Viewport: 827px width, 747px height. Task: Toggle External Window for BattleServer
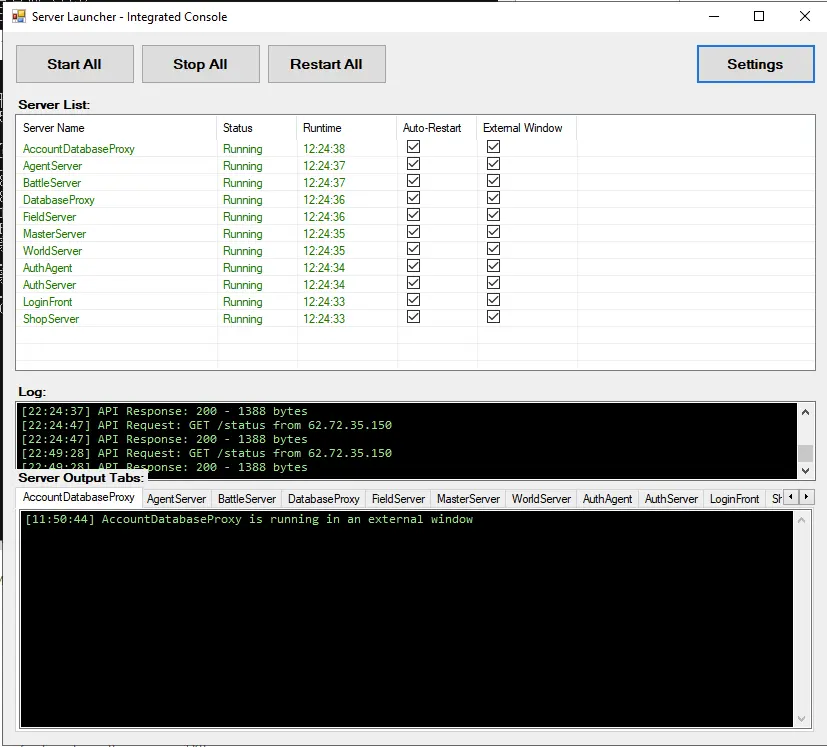[x=493, y=181]
